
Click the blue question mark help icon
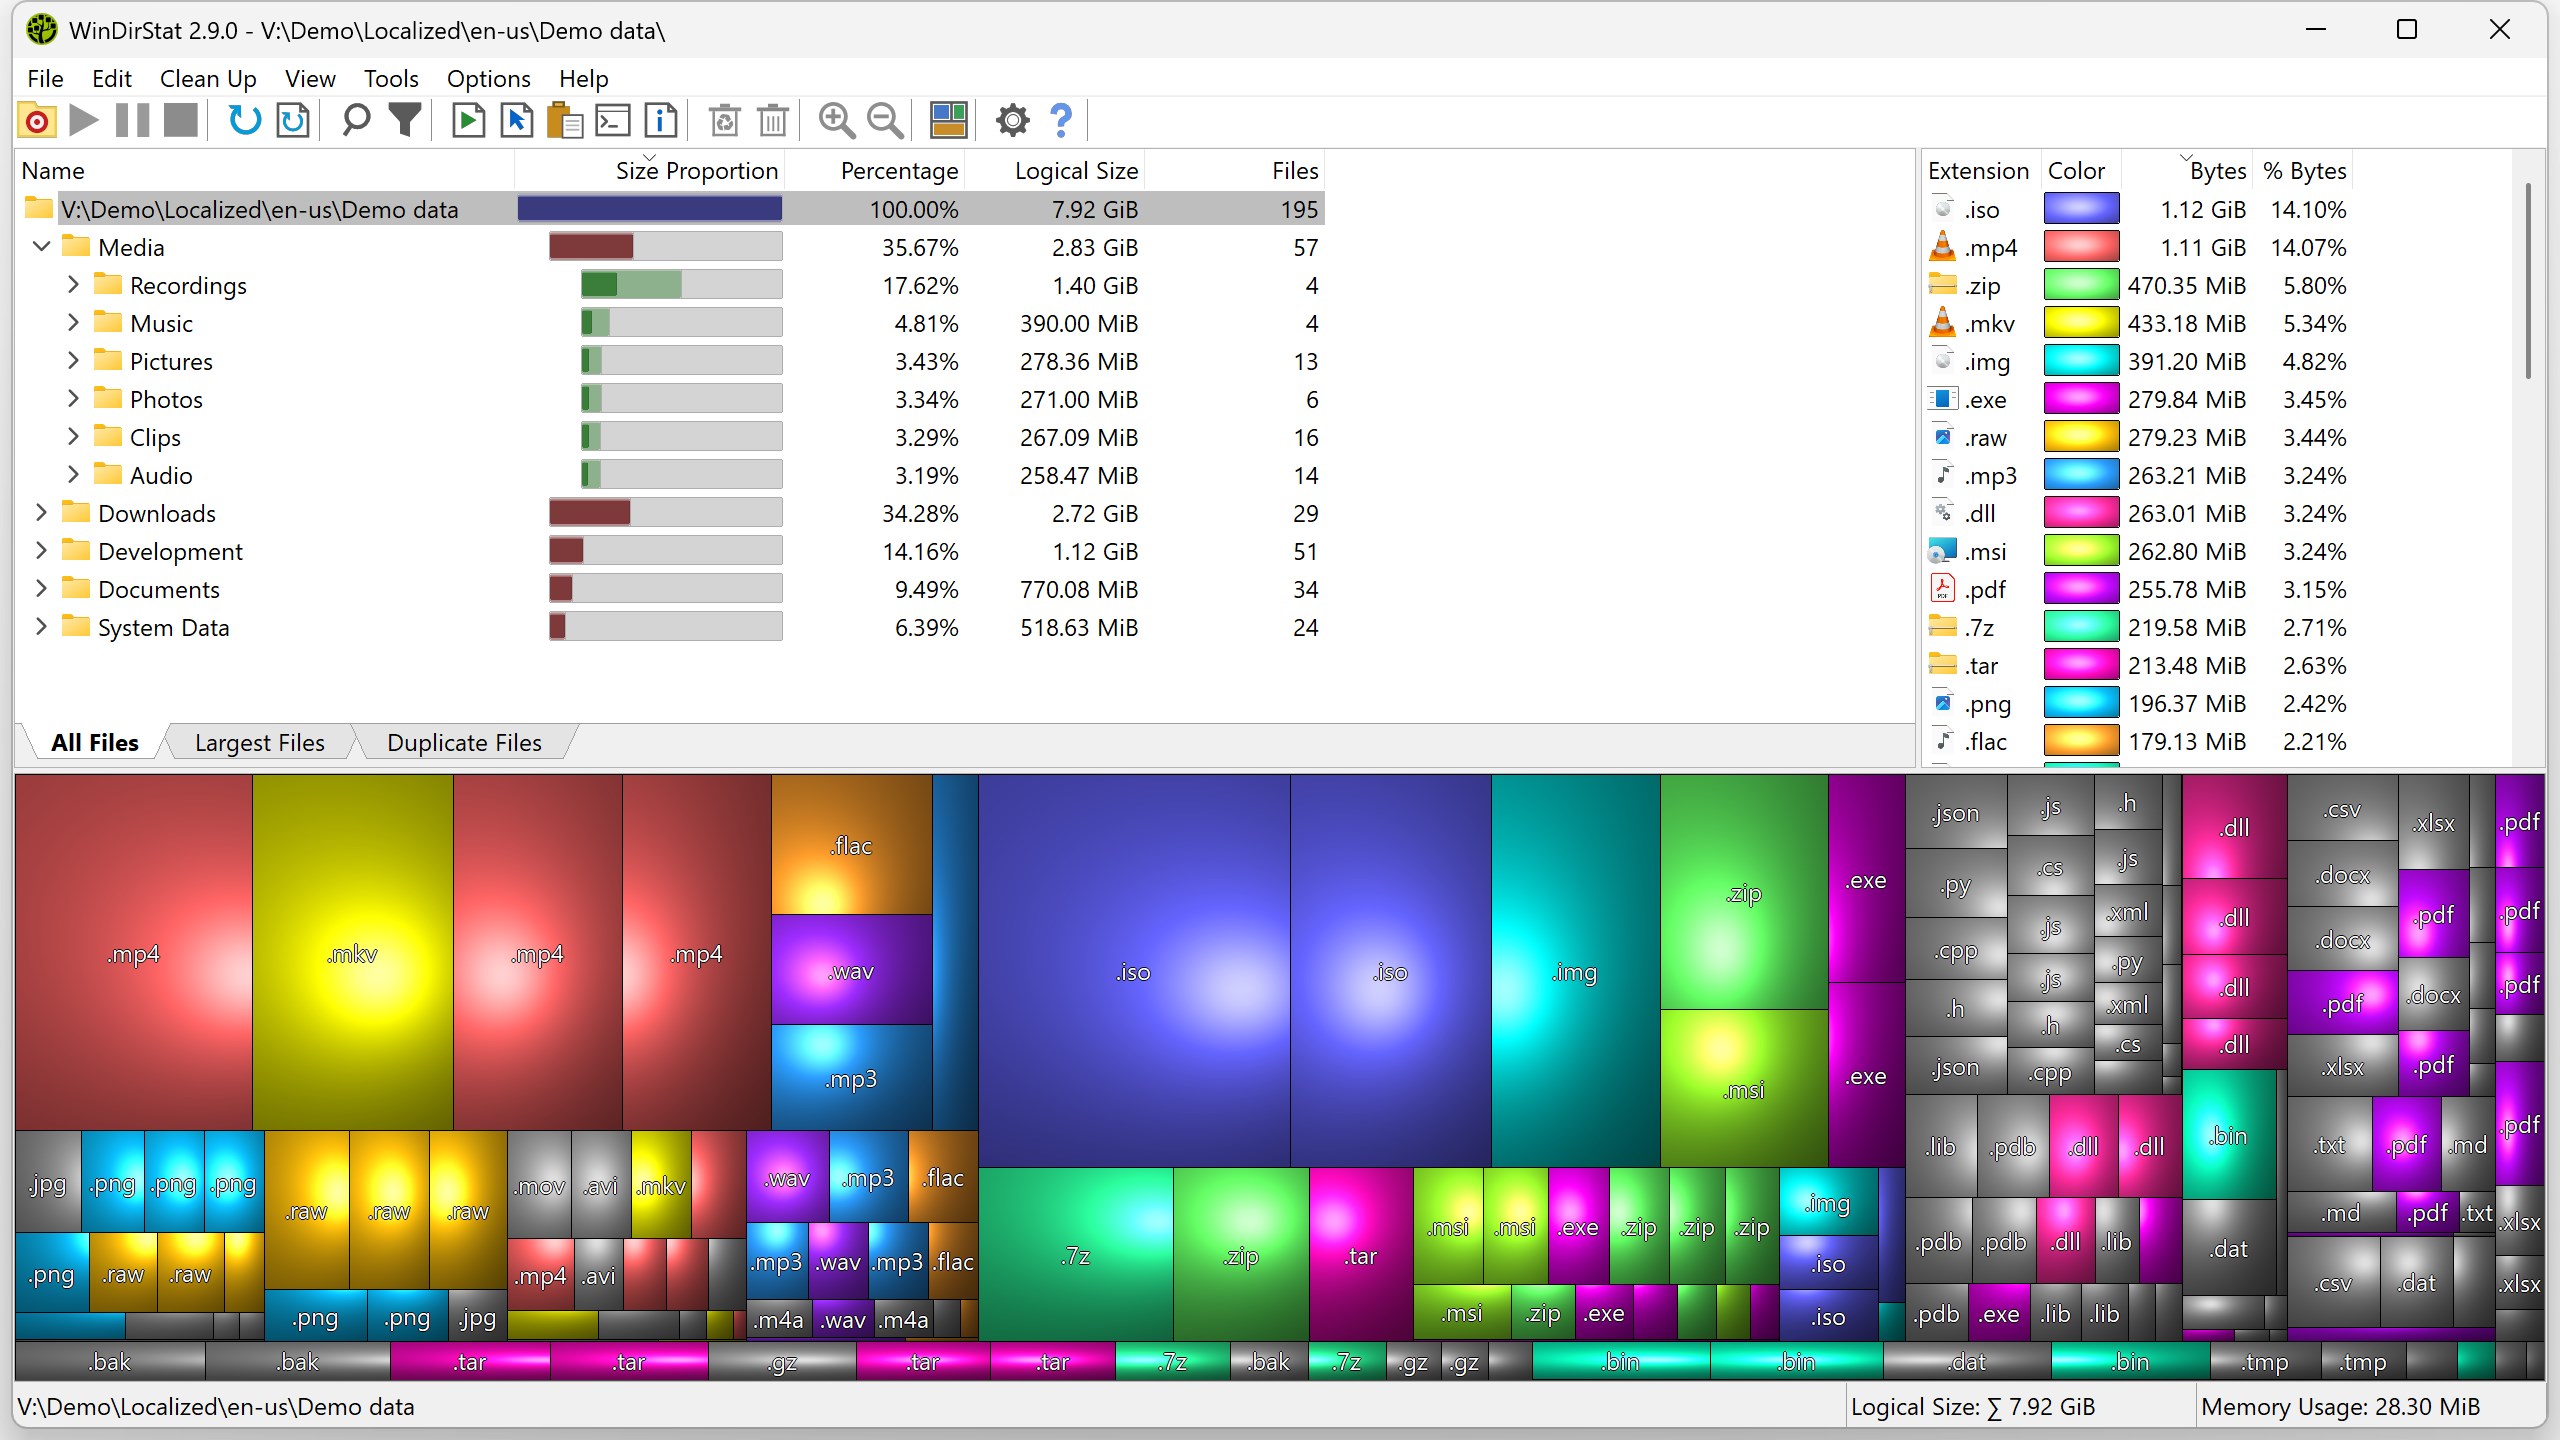pos(1061,121)
